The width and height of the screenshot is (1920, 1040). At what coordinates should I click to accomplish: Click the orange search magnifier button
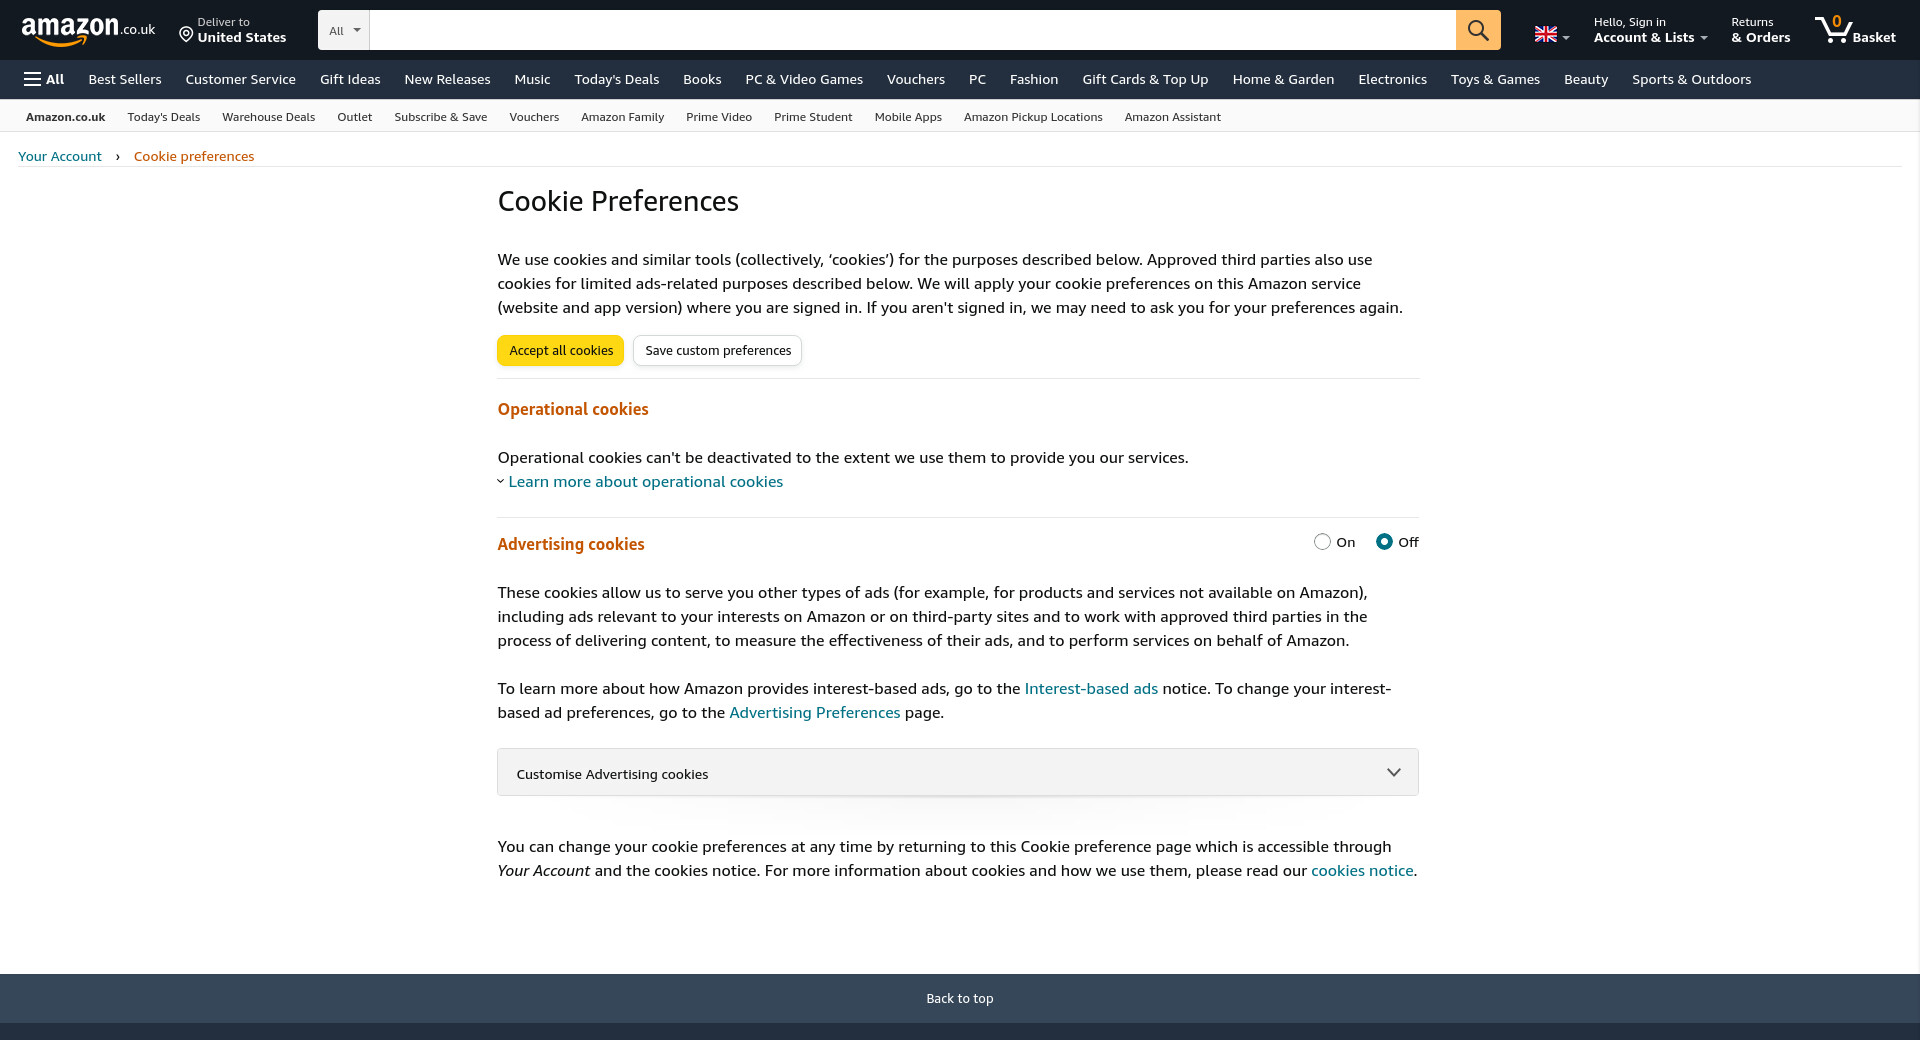1477,30
